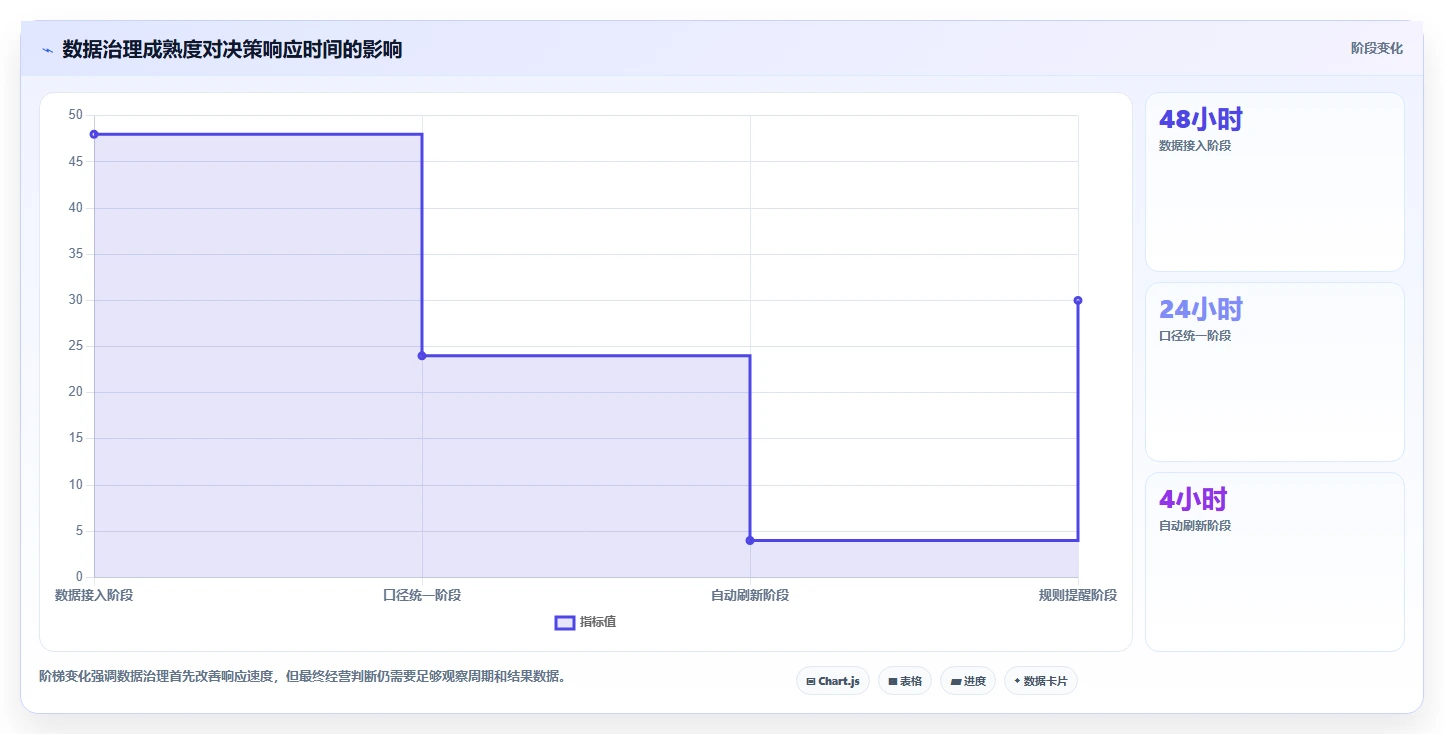The width and height of the screenshot is (1444, 734).
Task: Click the 阶段变化 label in header
Action: 1377,48
